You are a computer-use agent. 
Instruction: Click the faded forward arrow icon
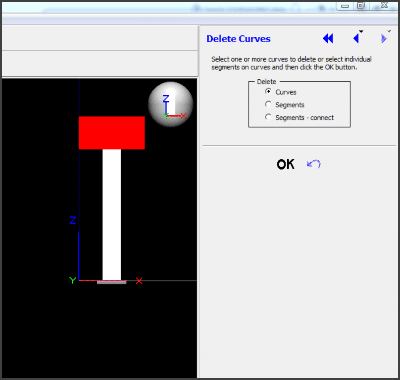[x=384, y=39]
